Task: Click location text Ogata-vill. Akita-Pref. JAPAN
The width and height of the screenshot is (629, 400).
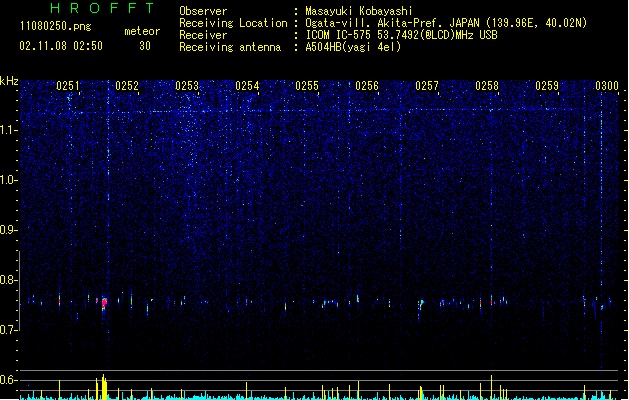Action: tap(392, 23)
